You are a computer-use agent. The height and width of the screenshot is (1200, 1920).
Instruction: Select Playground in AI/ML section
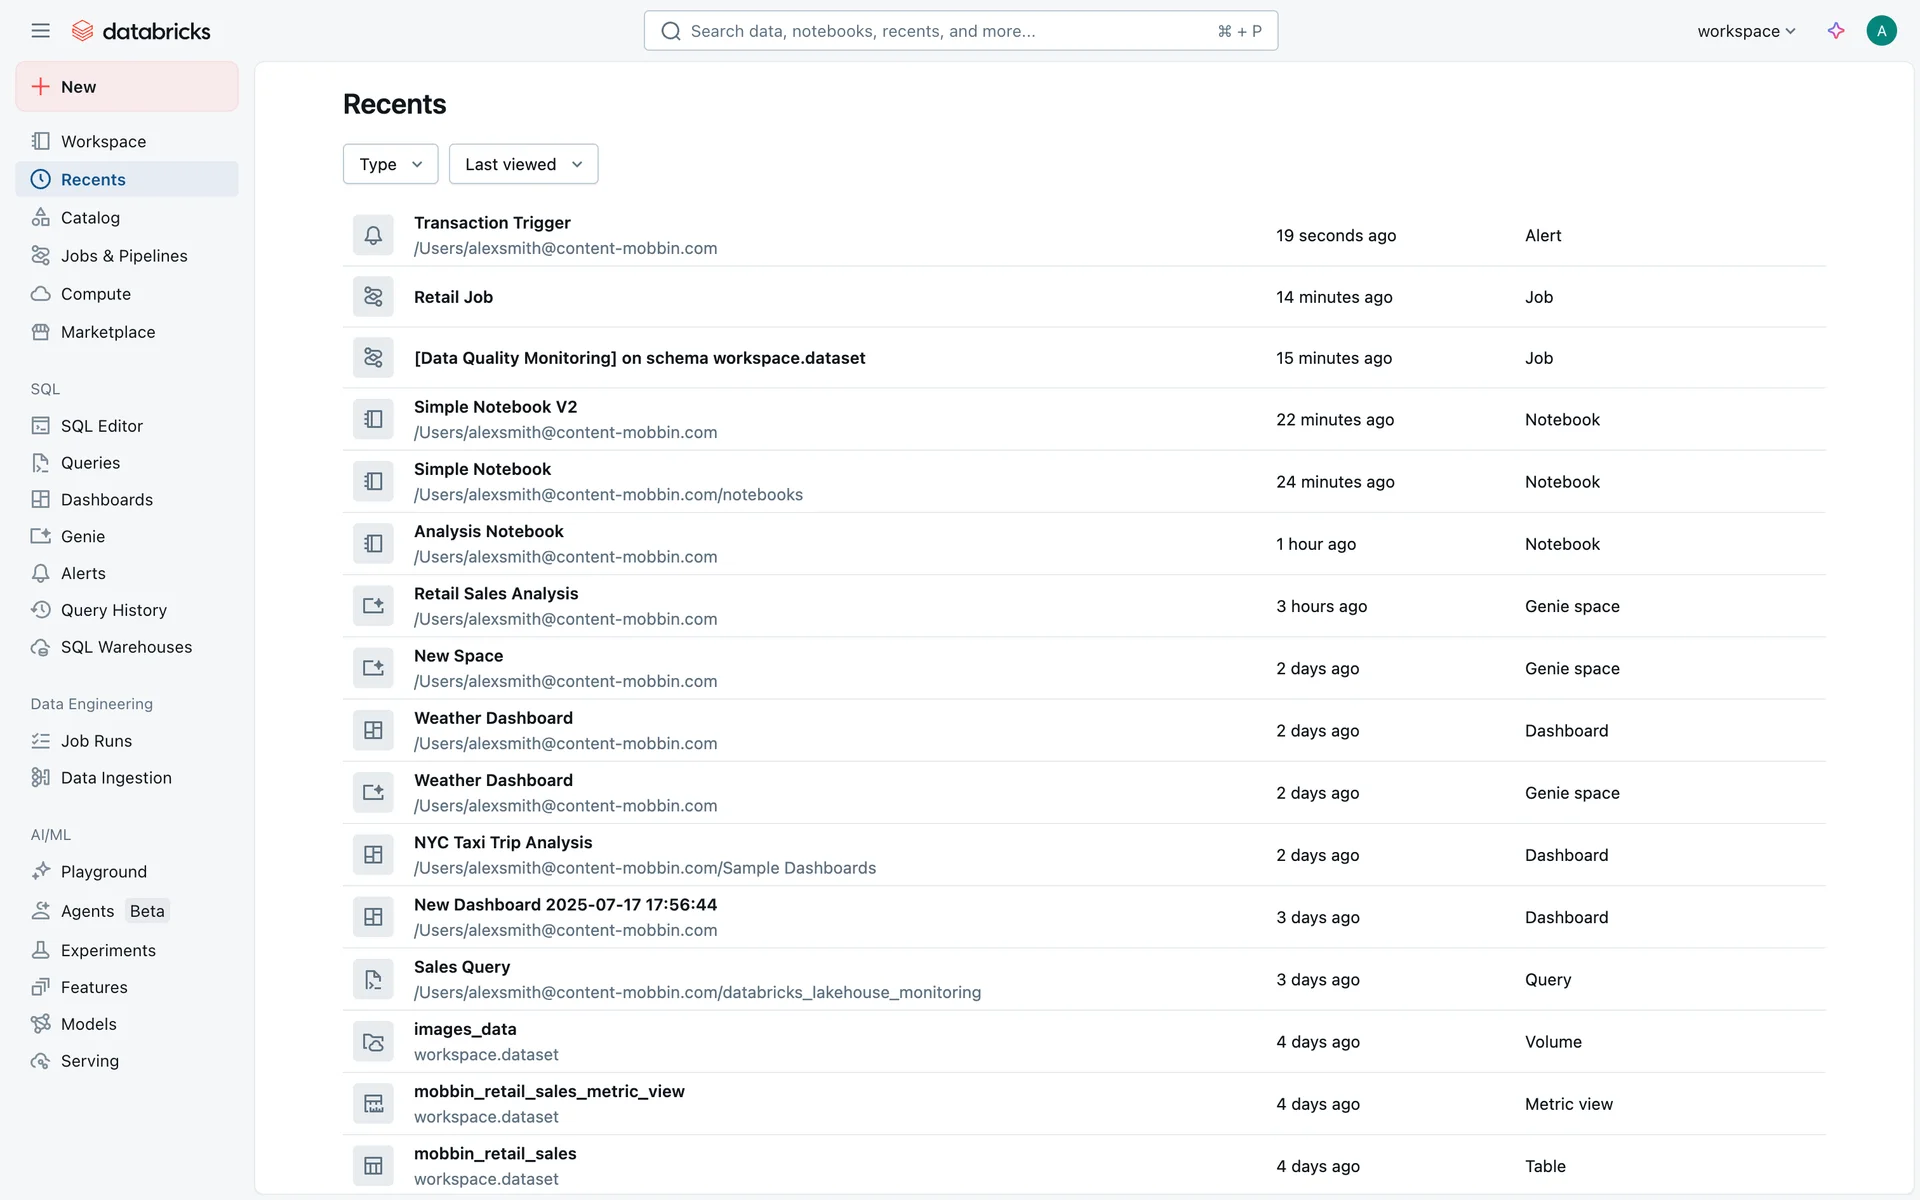click(x=103, y=872)
